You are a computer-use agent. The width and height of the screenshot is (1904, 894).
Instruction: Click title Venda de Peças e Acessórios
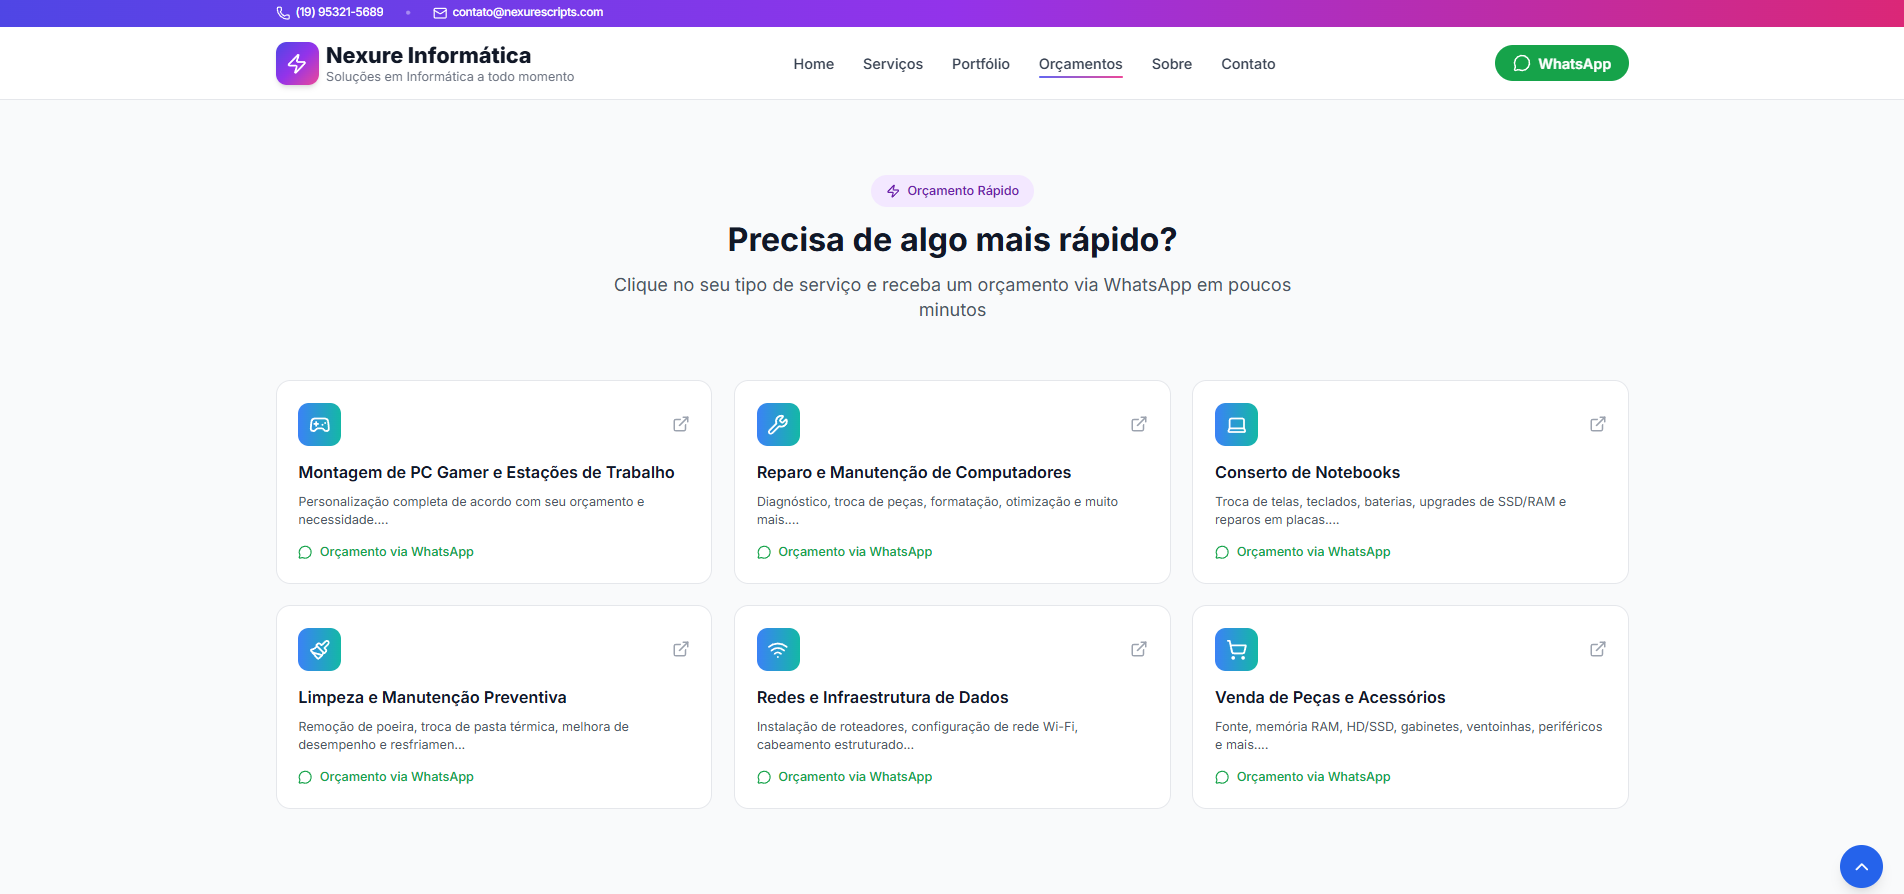pos(1330,698)
